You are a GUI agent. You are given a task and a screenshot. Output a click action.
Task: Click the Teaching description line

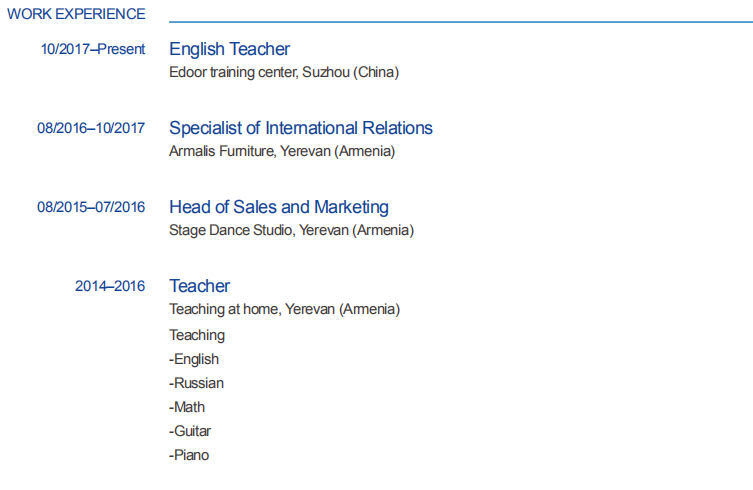click(x=197, y=335)
